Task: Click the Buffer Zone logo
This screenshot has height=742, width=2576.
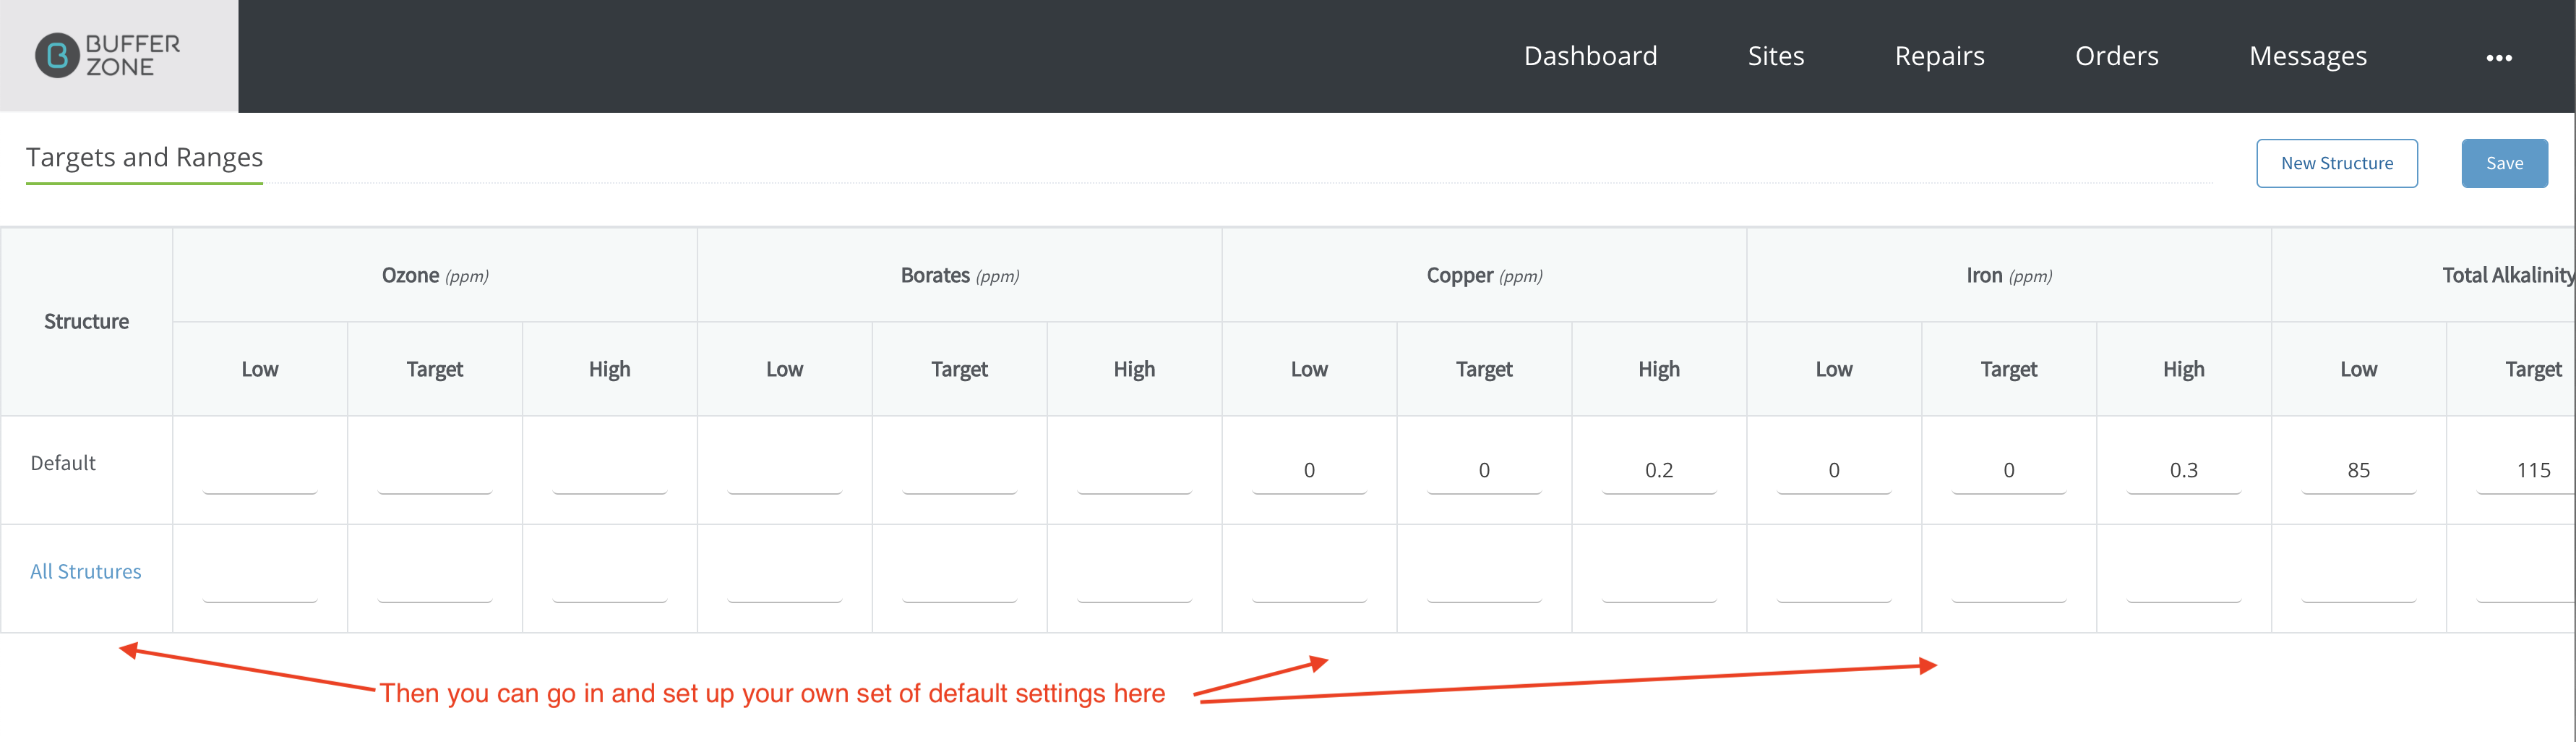Action: point(108,56)
